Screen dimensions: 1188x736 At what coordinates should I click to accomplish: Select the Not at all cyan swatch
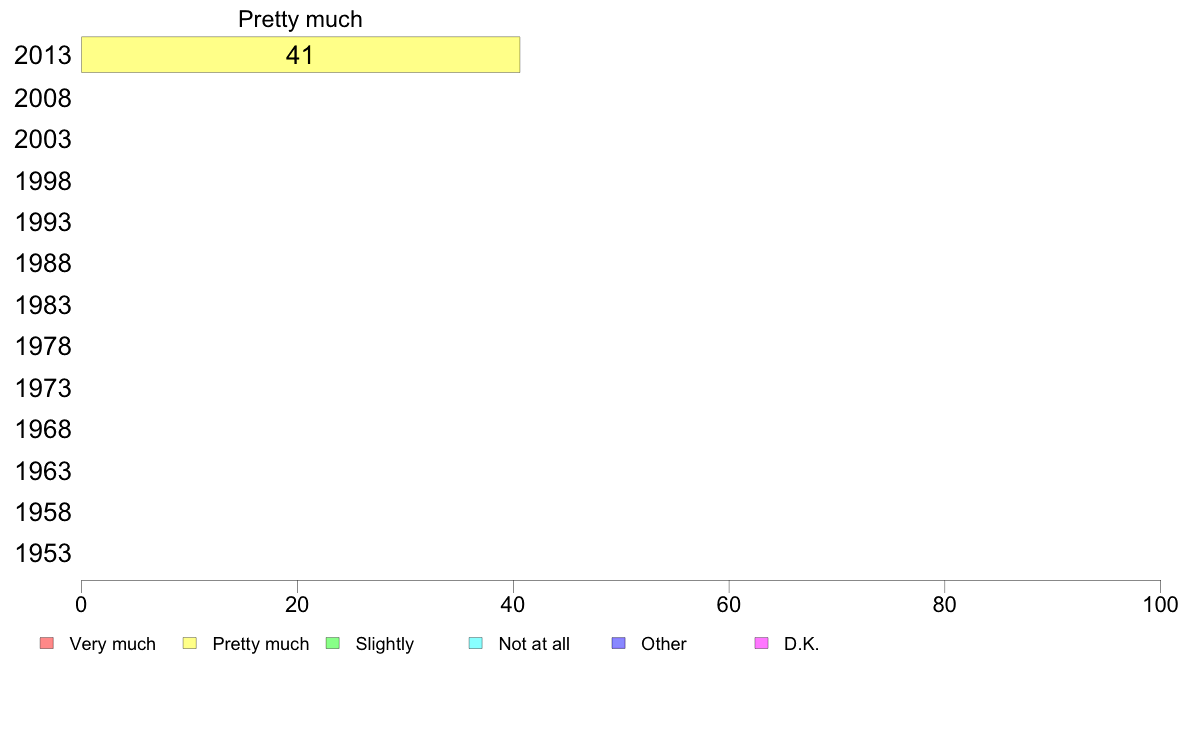pyautogui.click(x=476, y=643)
